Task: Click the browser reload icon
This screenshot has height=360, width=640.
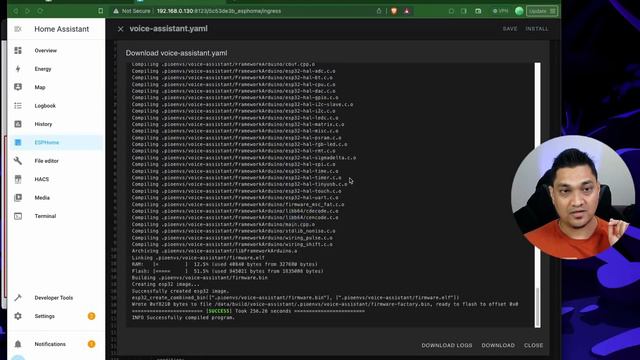Action: (x=40, y=11)
